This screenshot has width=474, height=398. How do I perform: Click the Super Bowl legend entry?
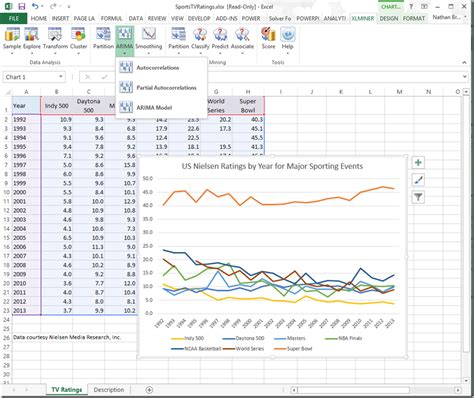pyautogui.click(x=293, y=349)
